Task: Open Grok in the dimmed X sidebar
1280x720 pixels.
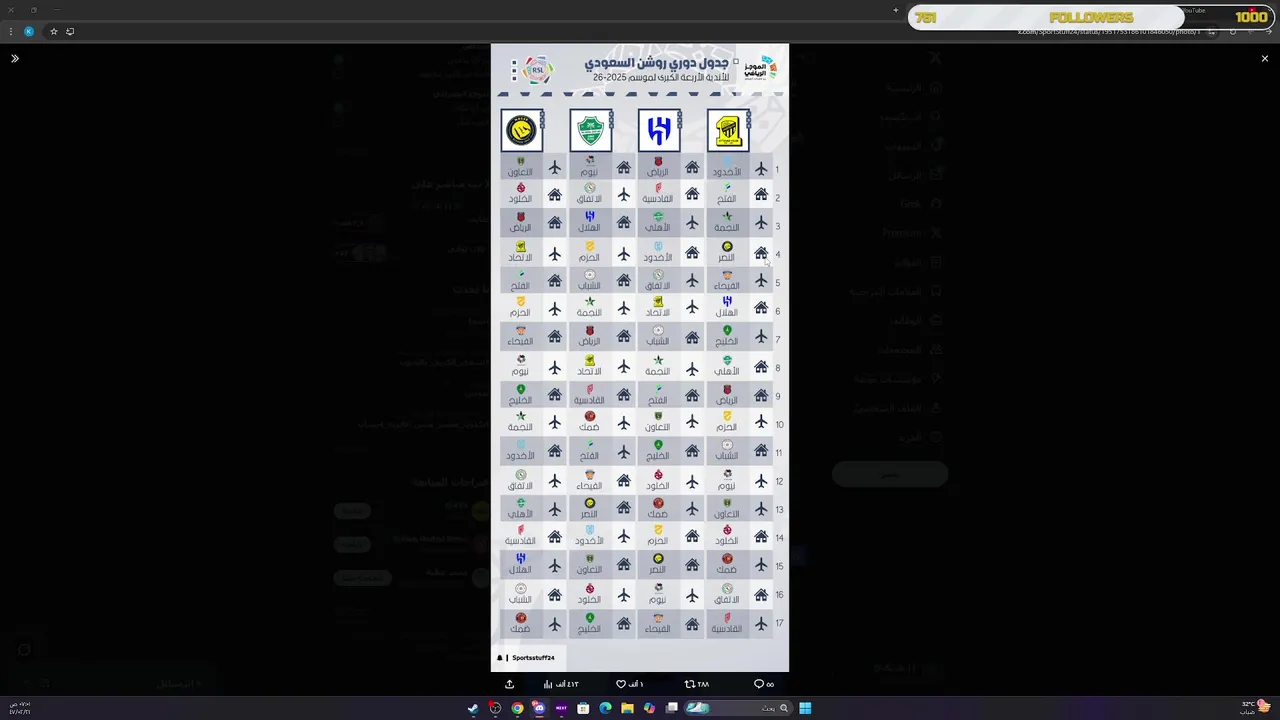Action: pos(921,203)
